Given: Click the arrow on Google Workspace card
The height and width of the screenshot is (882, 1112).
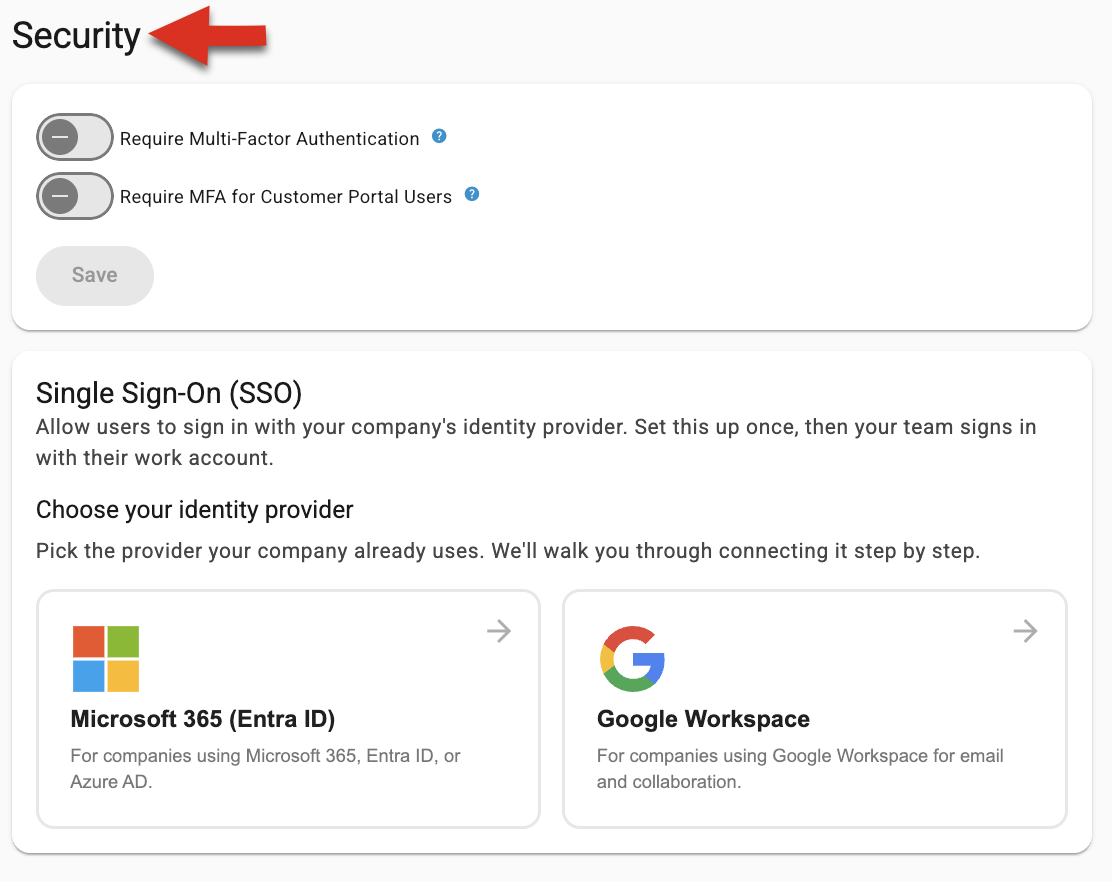Looking at the screenshot, I should coord(1025,630).
